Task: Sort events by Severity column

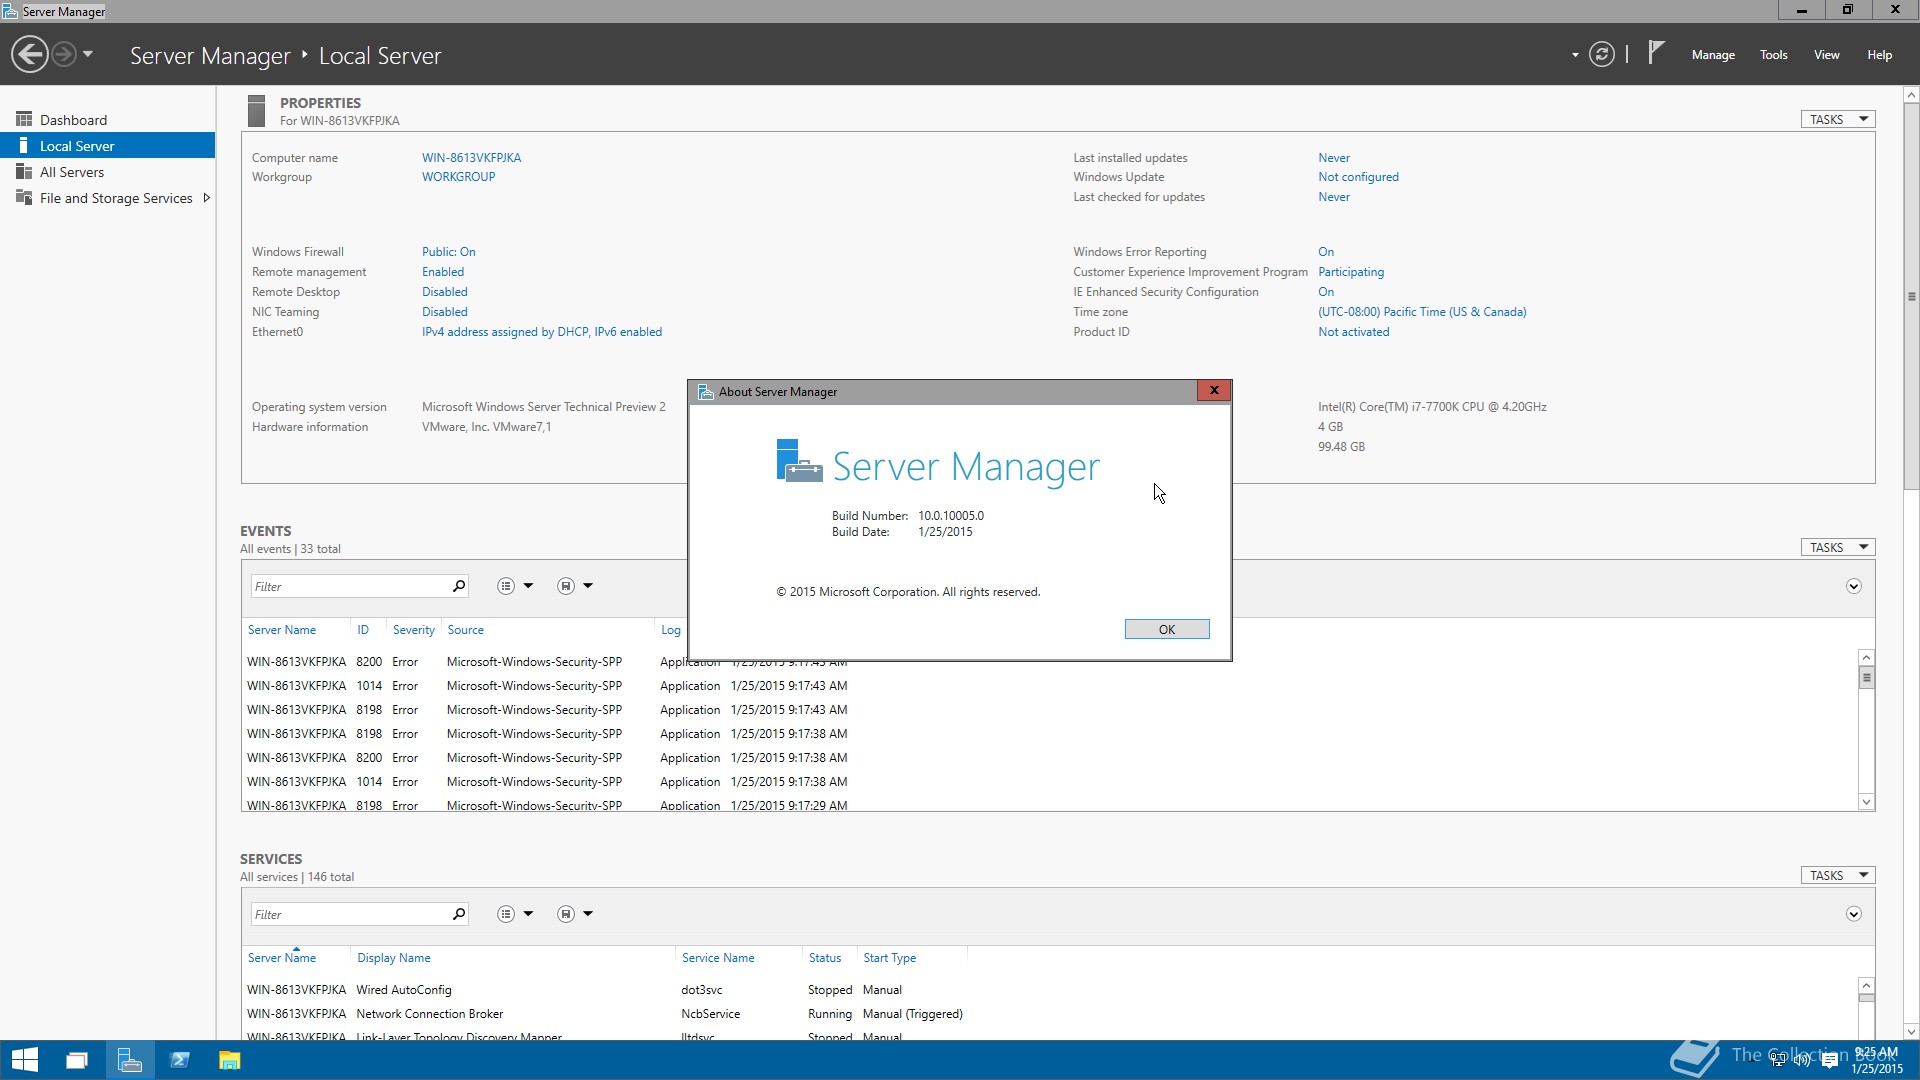Action: click(x=413, y=630)
